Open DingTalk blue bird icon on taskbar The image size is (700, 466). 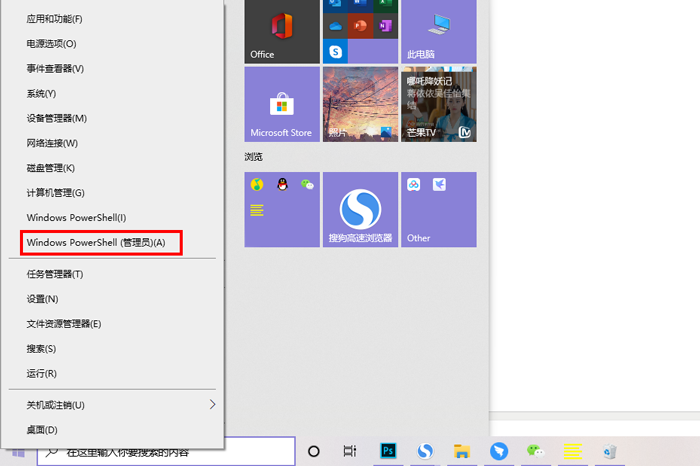[499, 451]
